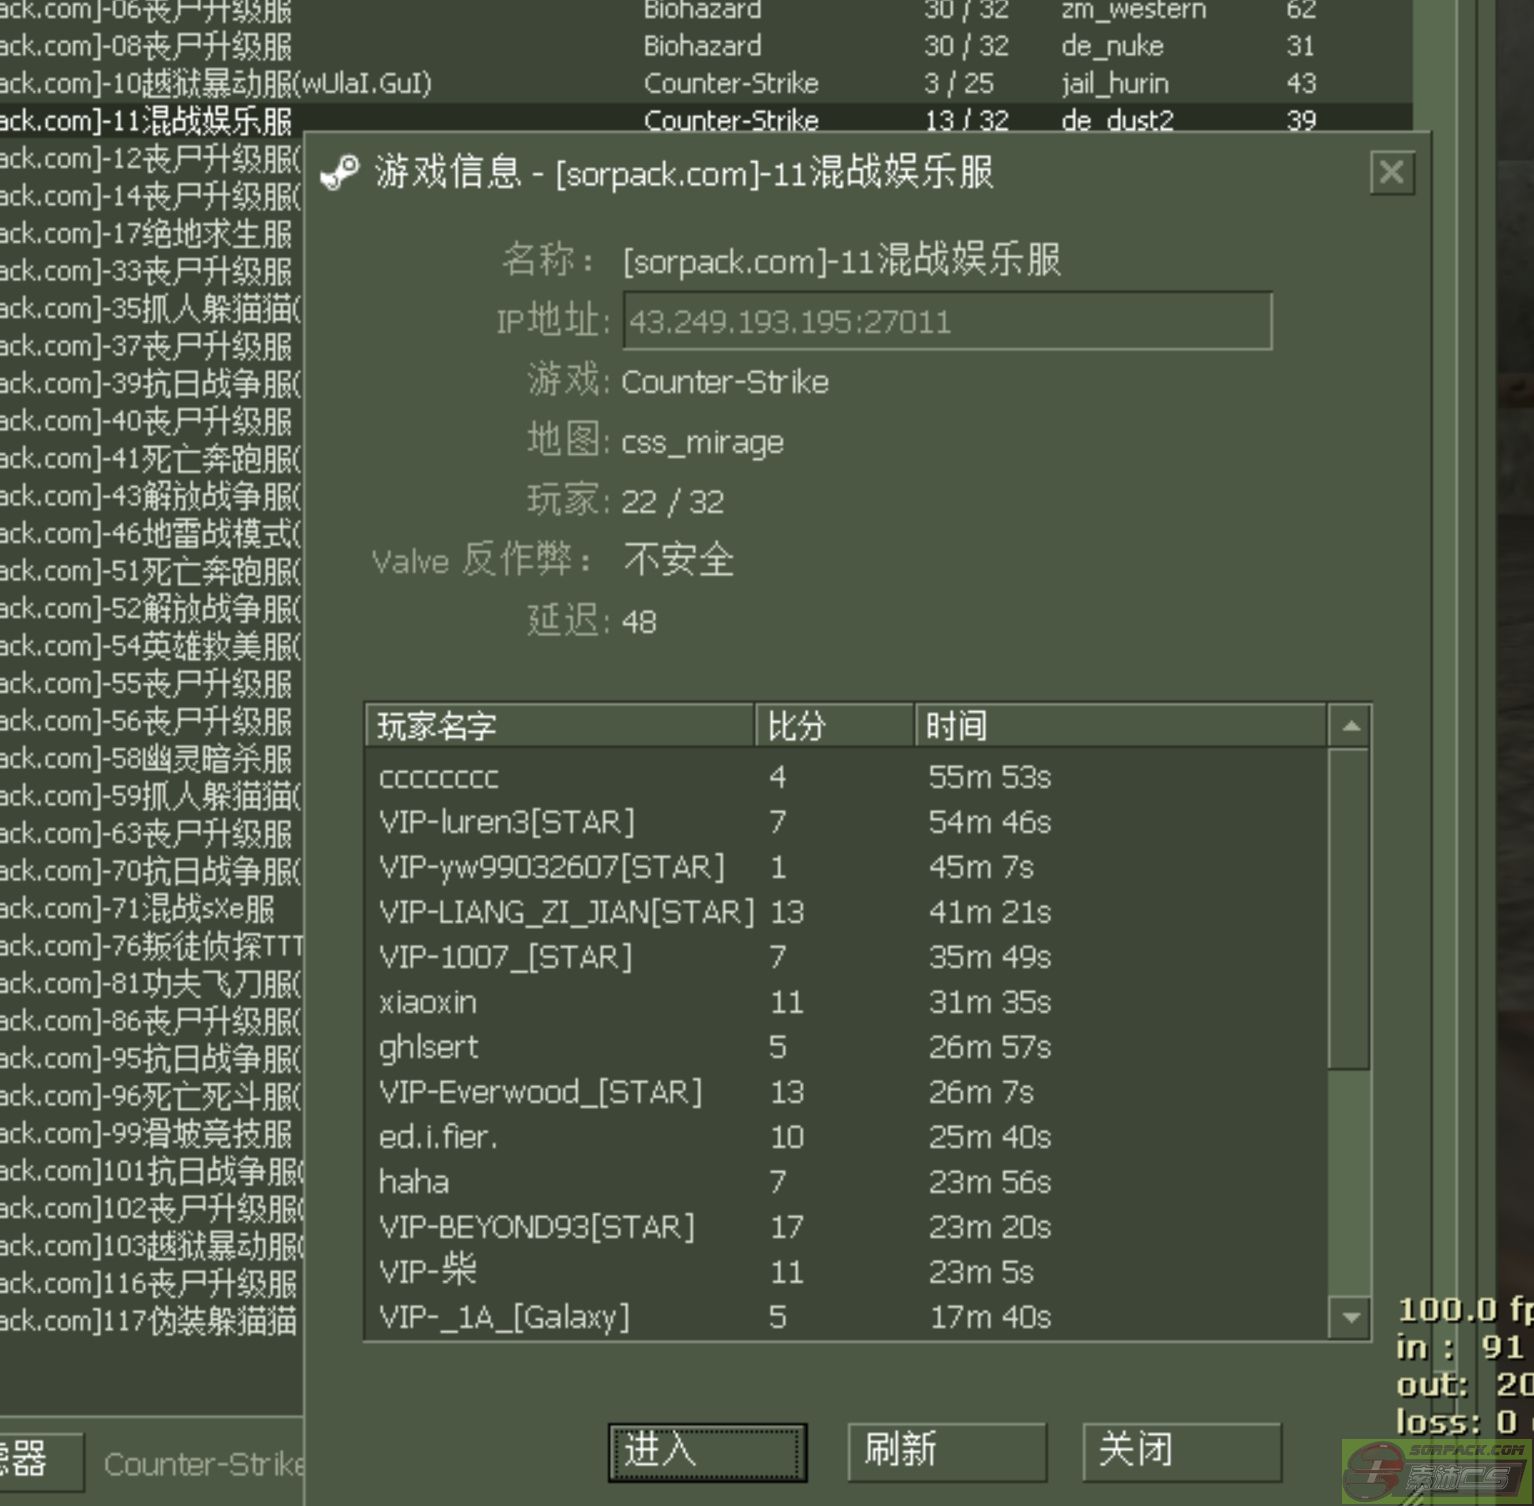Select server 10越狱暴动服(wUlaI.GuI) in list
The width and height of the screenshot is (1534, 1506).
pos(705,83)
